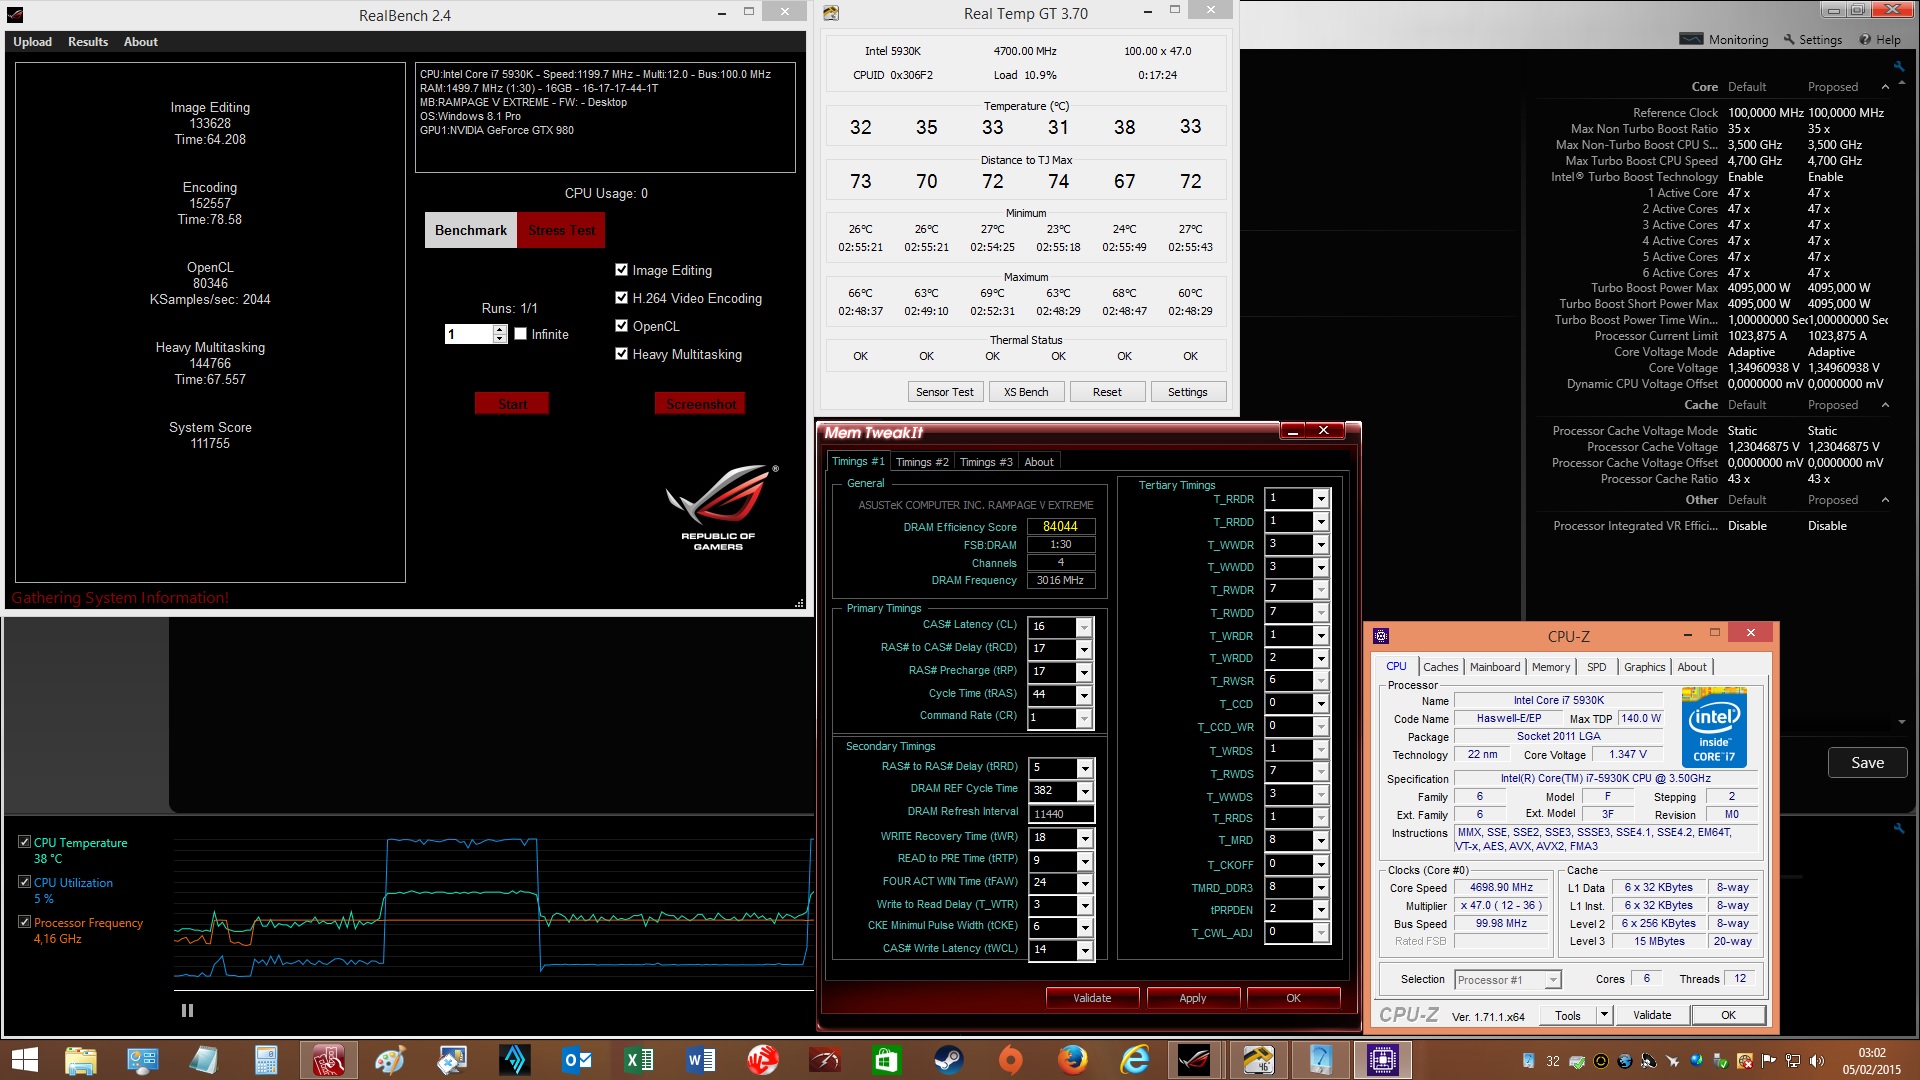Enable the Infinite runs checkbox
The width and height of the screenshot is (1920, 1080).
521,334
